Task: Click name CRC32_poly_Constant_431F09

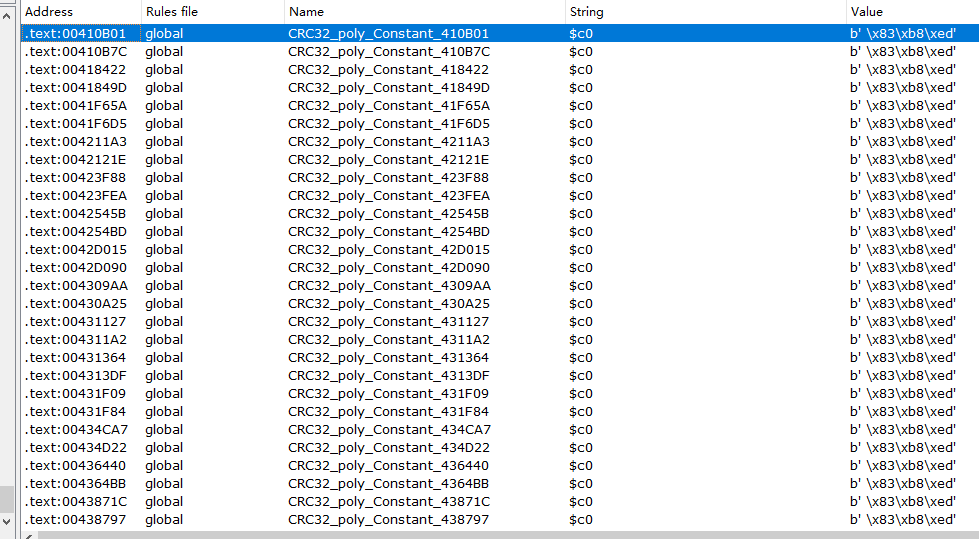Action: [x=389, y=394]
